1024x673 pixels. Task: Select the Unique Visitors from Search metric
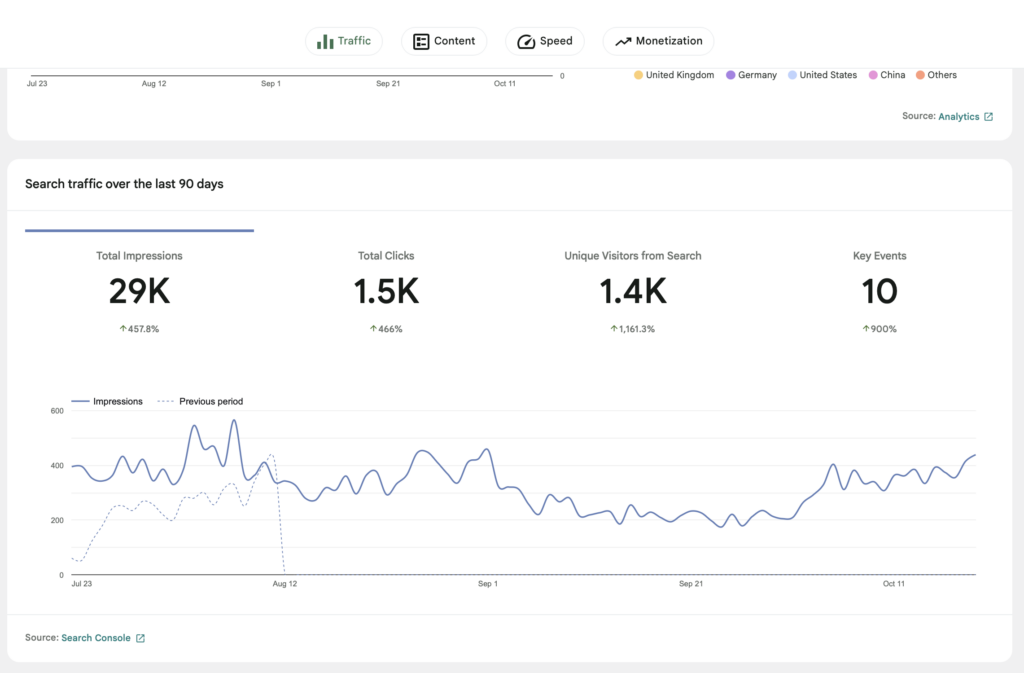coord(633,292)
